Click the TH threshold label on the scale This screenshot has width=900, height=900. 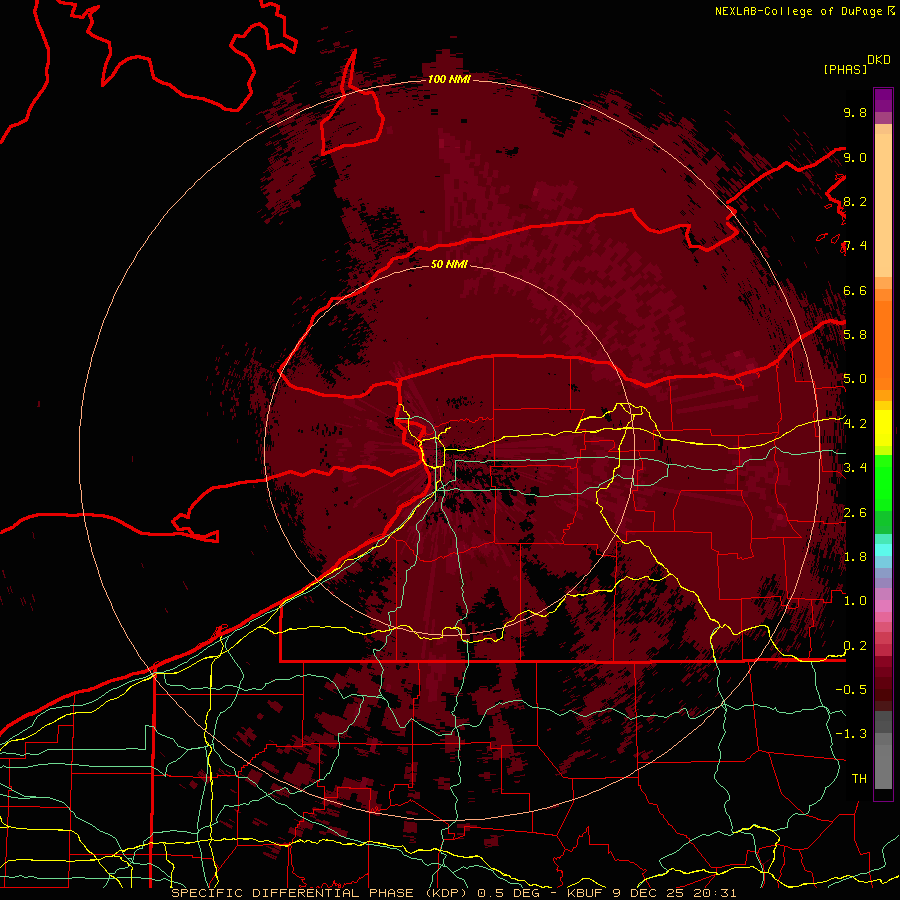tap(859, 779)
